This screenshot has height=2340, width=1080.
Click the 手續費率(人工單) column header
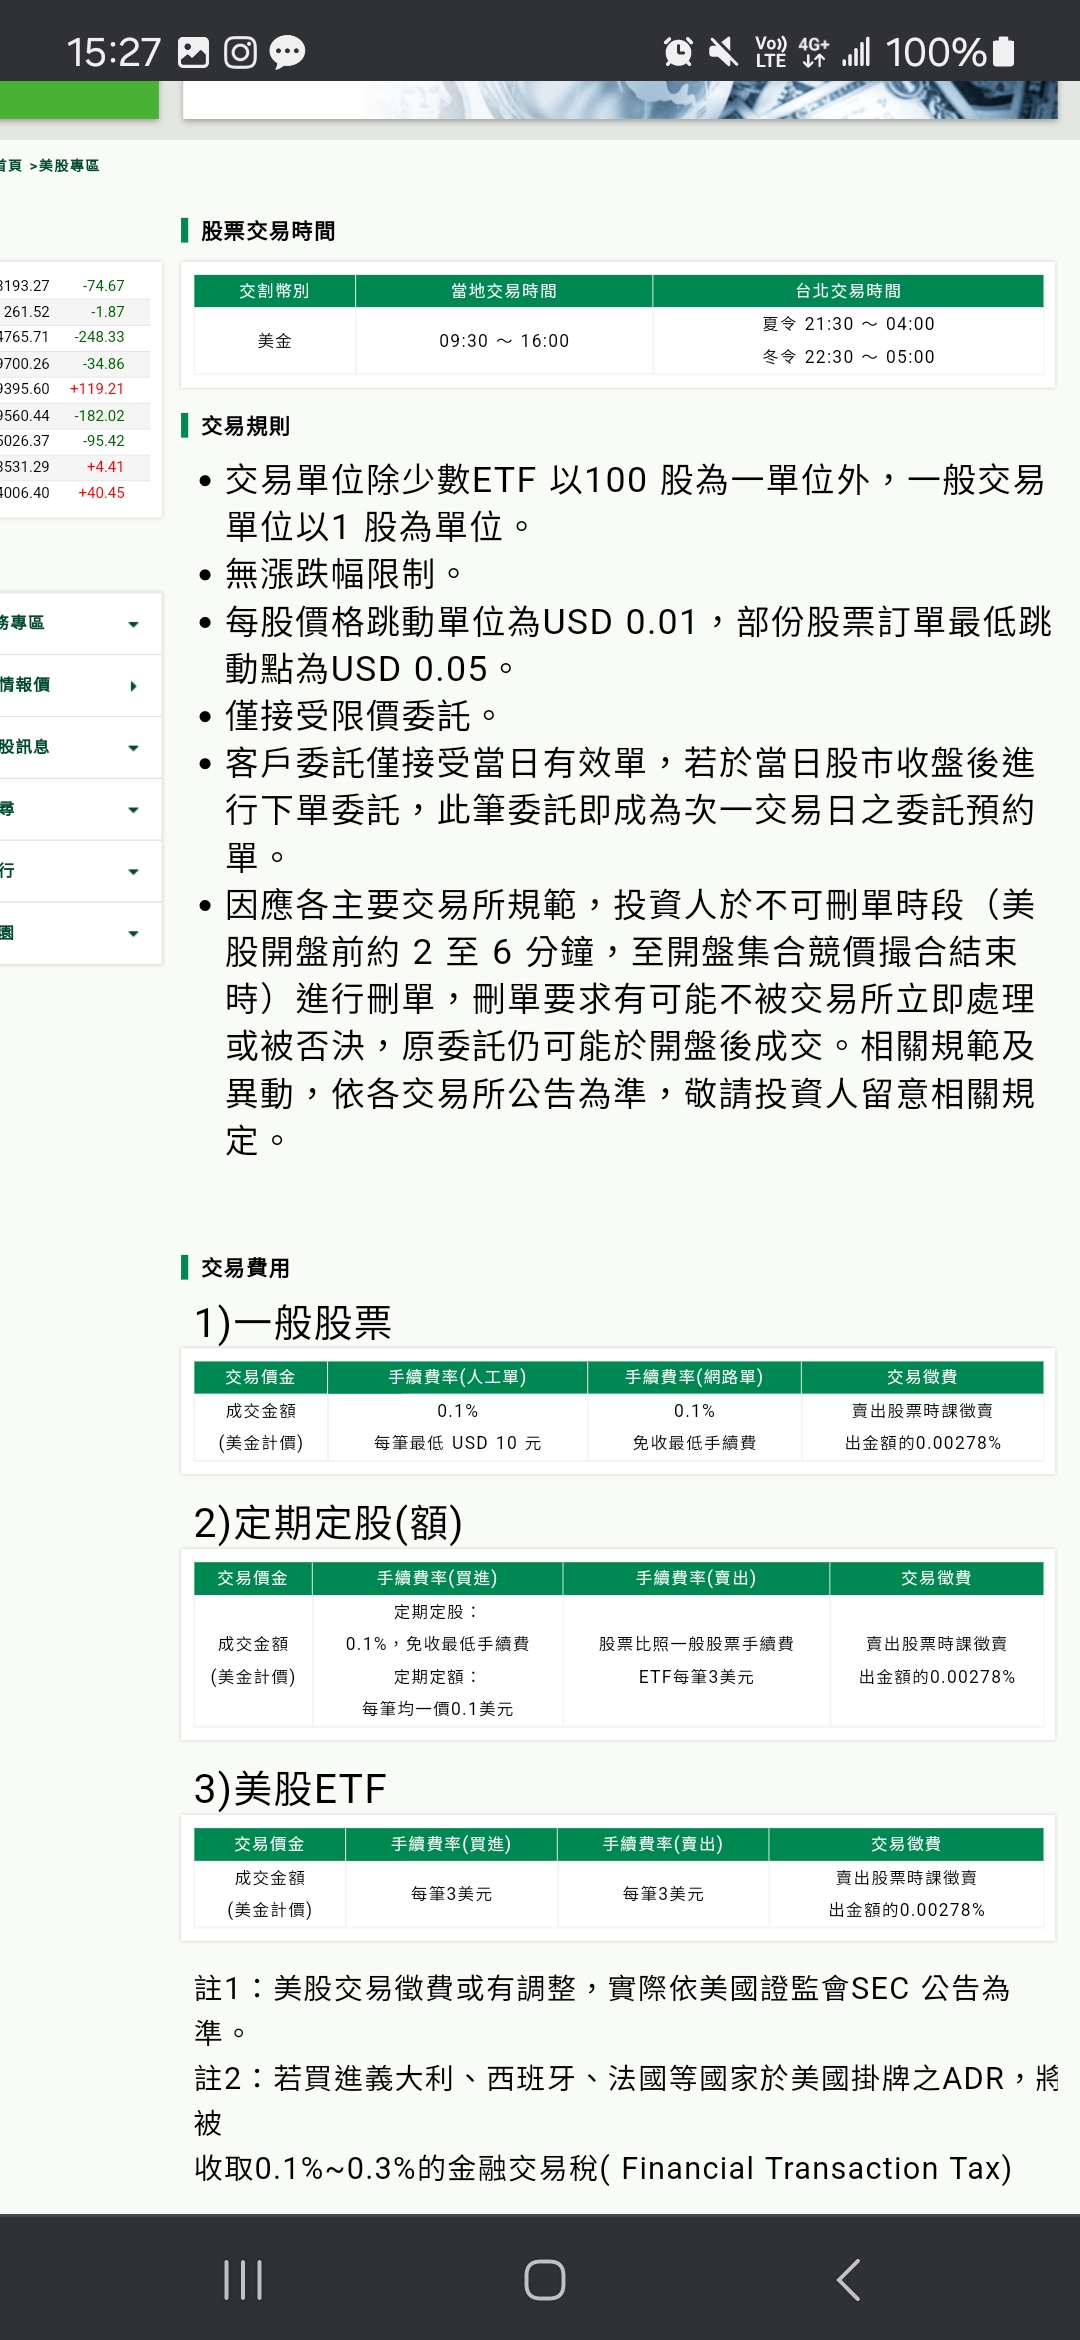[x=457, y=1377]
